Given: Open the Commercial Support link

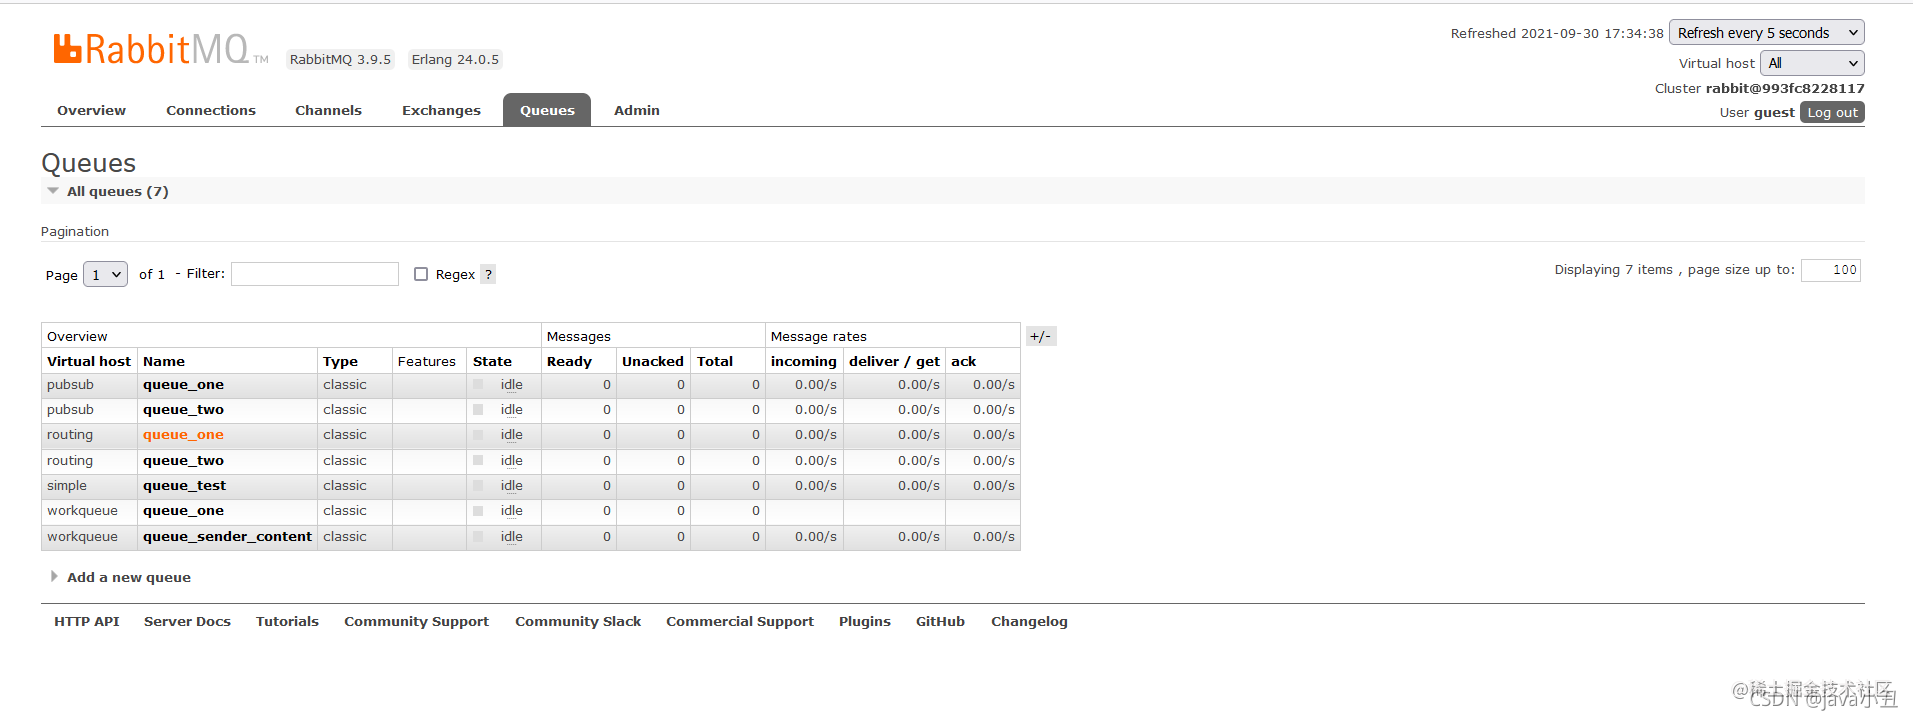Looking at the screenshot, I should 740,621.
